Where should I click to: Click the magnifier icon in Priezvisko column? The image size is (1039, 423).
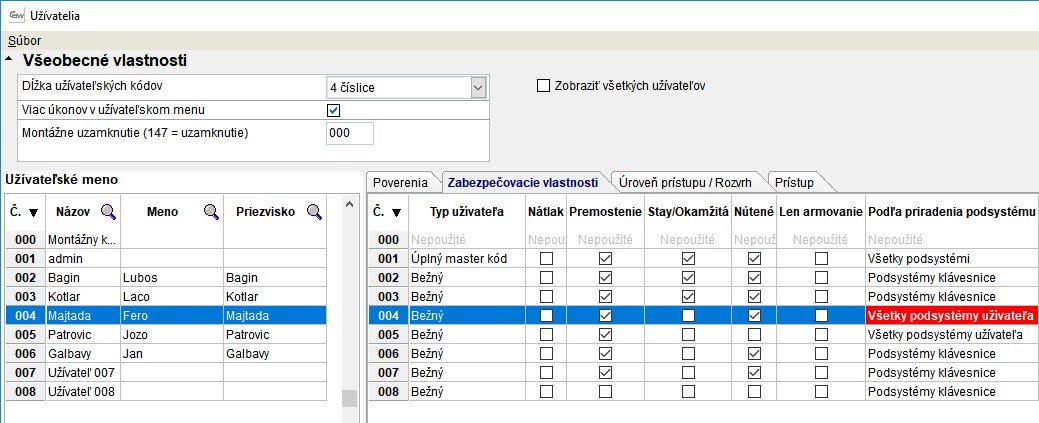[x=314, y=211]
